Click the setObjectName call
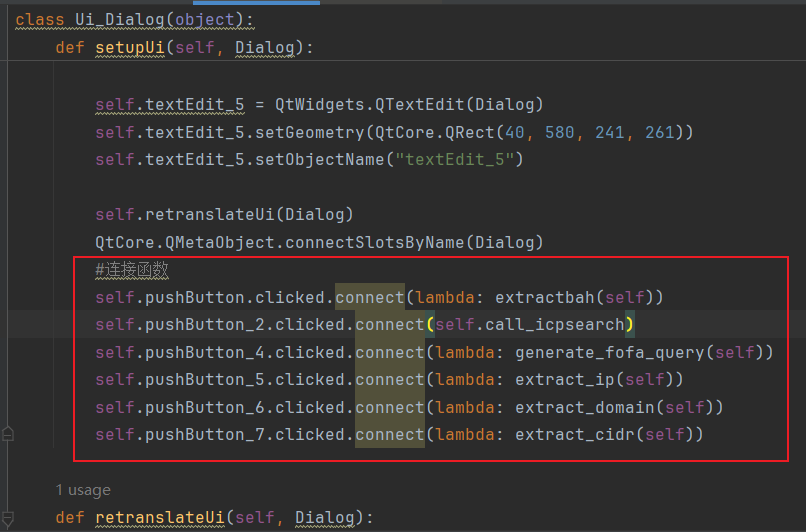The height and width of the screenshot is (532, 806). (320, 160)
